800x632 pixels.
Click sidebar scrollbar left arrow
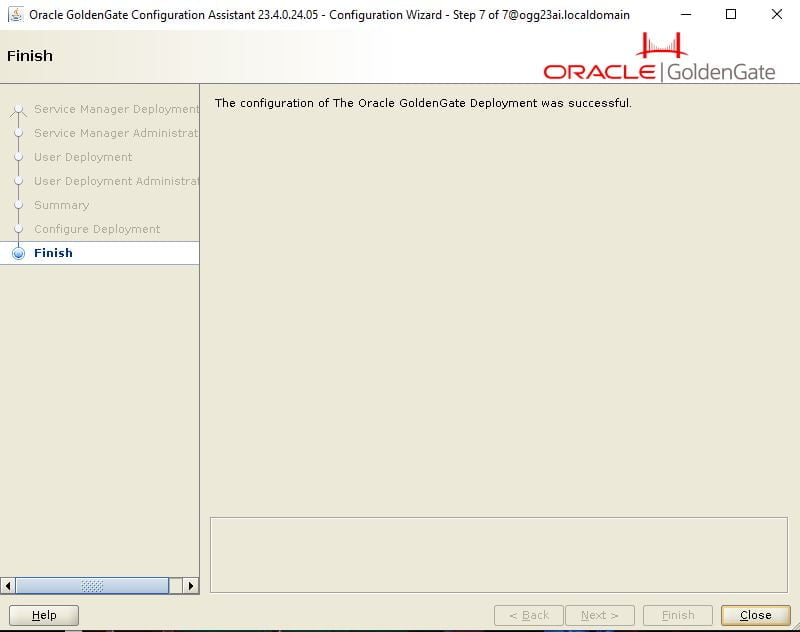[8, 586]
